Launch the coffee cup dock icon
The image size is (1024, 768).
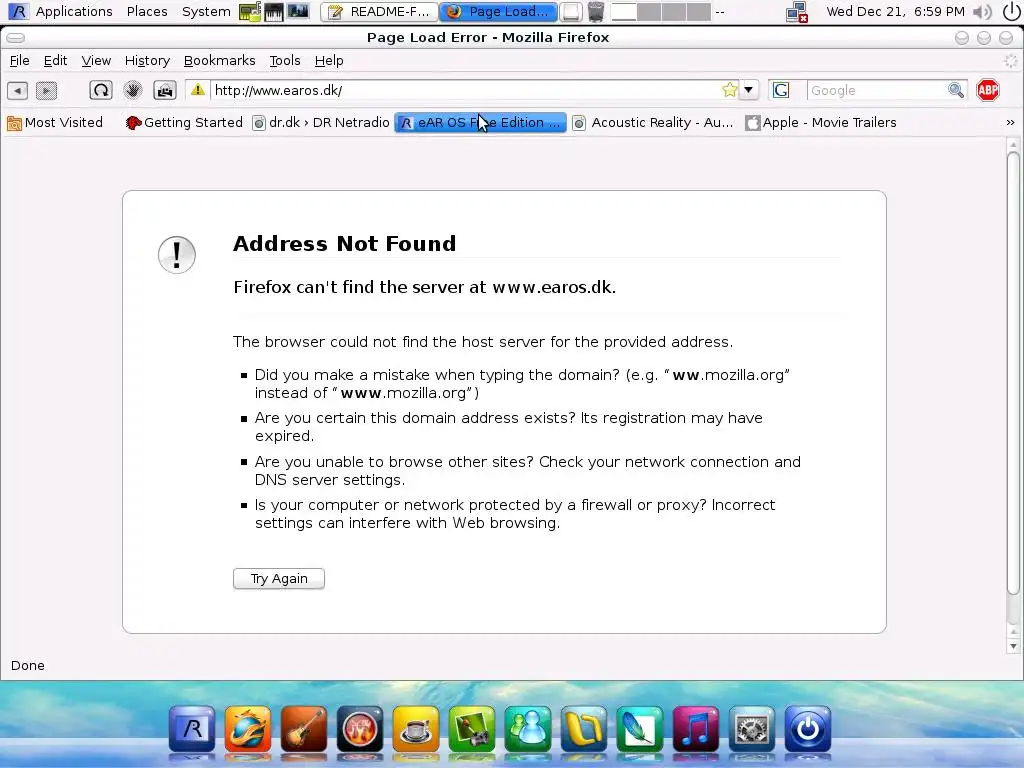click(415, 729)
